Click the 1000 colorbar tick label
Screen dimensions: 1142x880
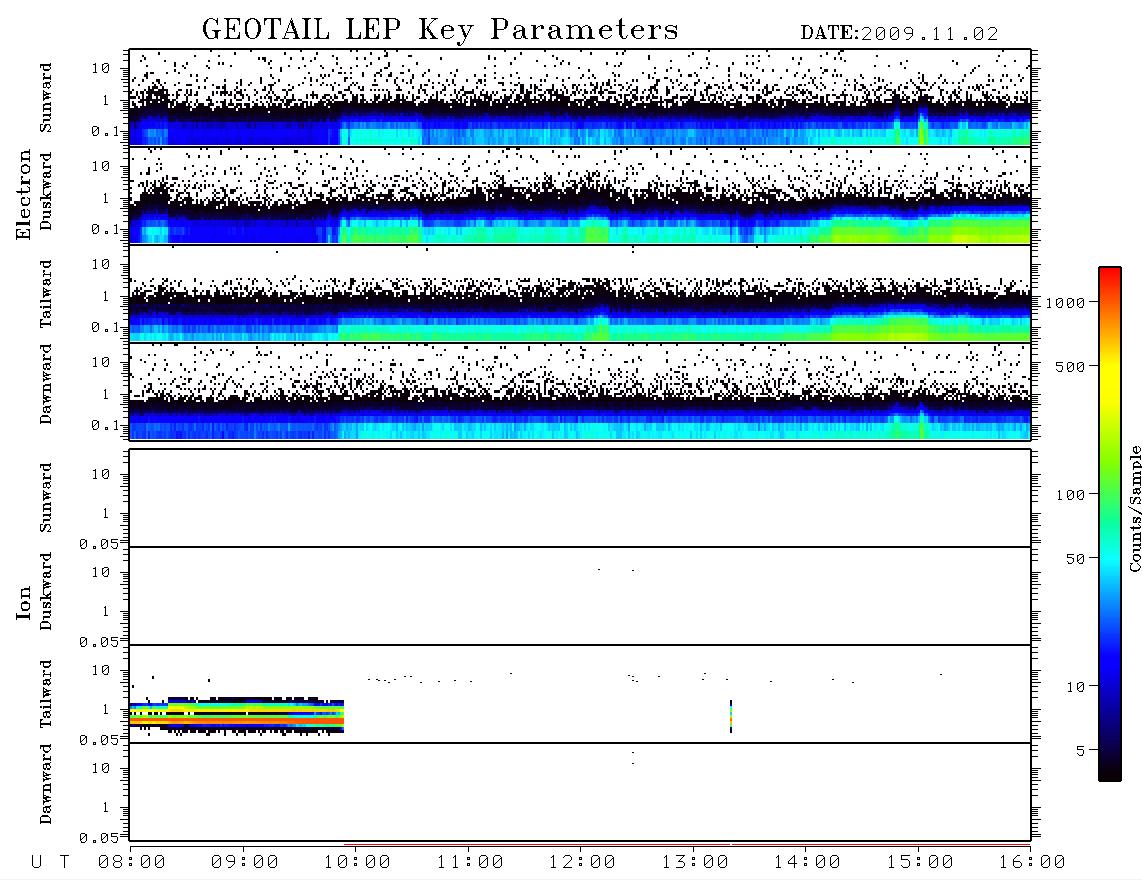pos(1065,303)
